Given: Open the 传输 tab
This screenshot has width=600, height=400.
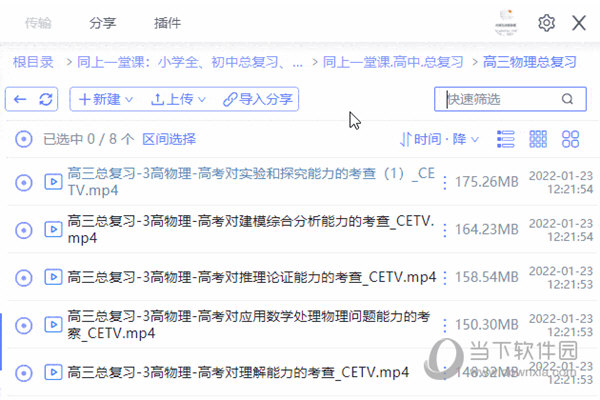Looking at the screenshot, I should tap(38, 23).
